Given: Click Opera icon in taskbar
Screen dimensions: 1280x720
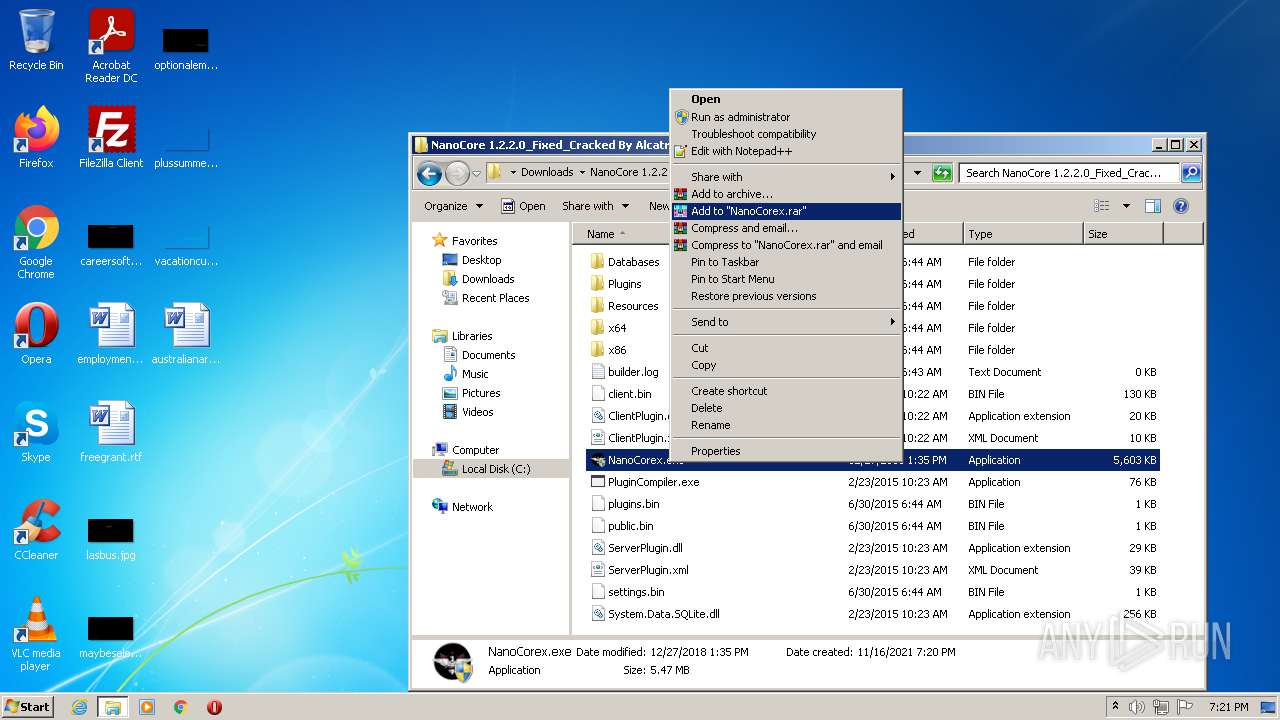Looking at the screenshot, I should coord(214,707).
